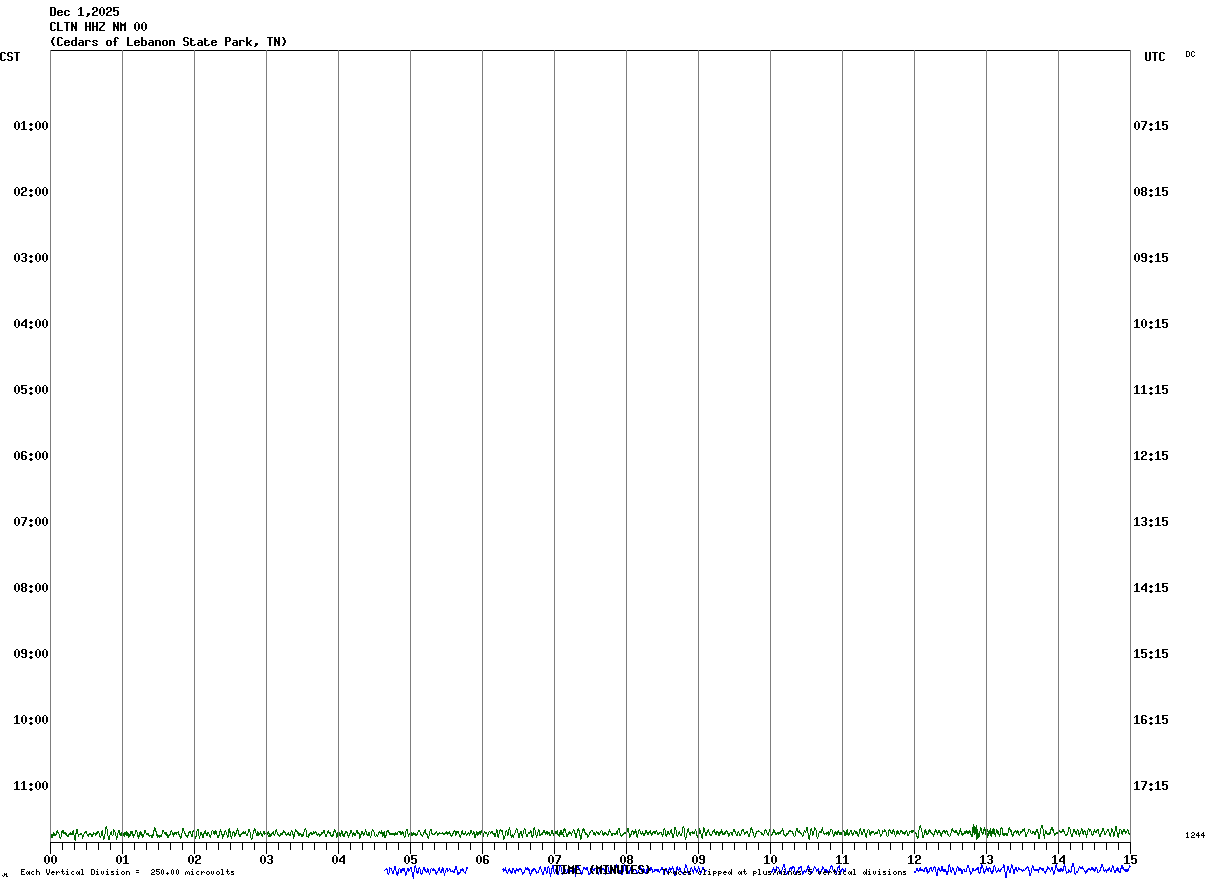Click the 06:00 CST row label
Image resolution: width=1210 pixels, height=886 pixels.
pos(31,456)
